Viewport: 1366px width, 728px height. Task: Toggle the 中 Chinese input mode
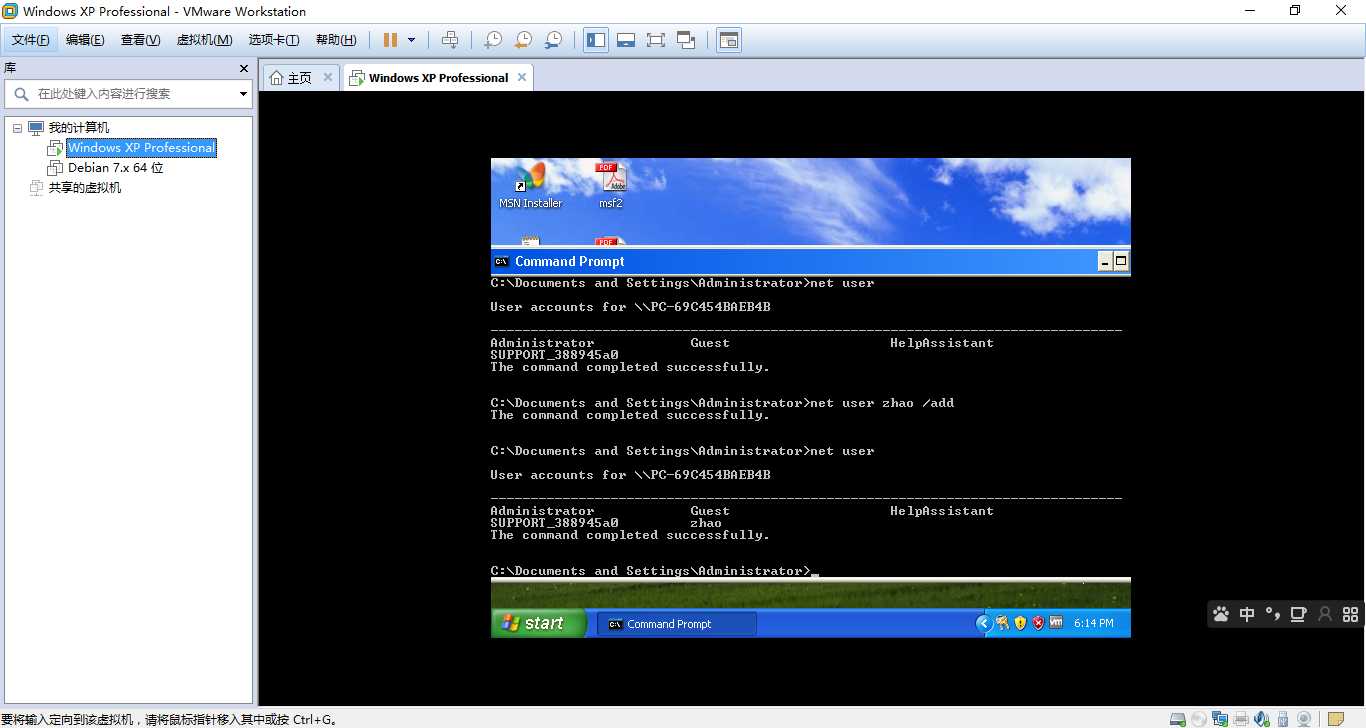coord(1247,614)
